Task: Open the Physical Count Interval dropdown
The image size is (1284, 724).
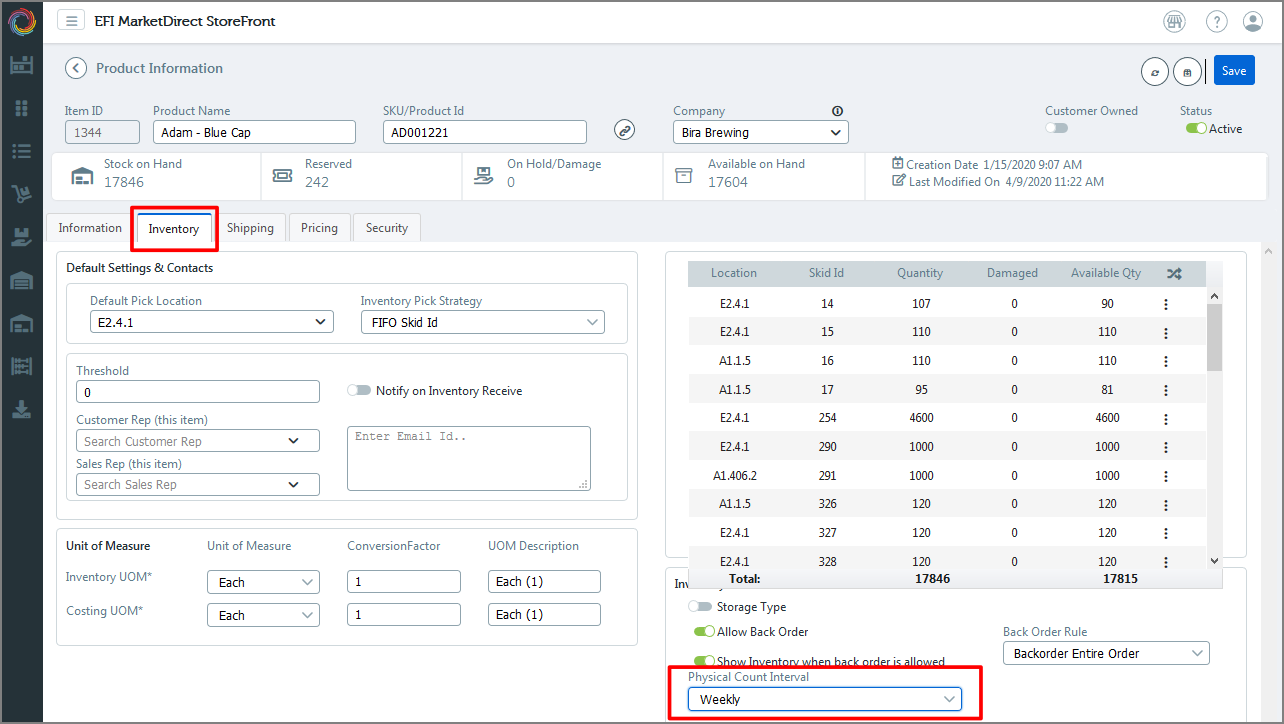Action: point(825,700)
